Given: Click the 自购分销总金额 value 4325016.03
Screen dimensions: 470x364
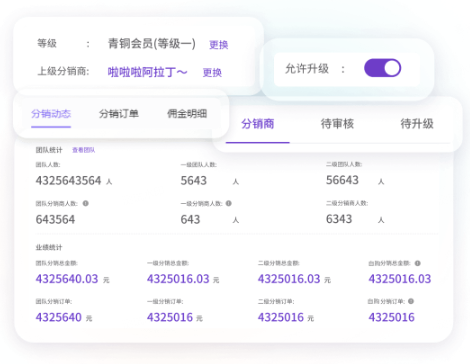Looking at the screenshot, I should [x=400, y=279].
